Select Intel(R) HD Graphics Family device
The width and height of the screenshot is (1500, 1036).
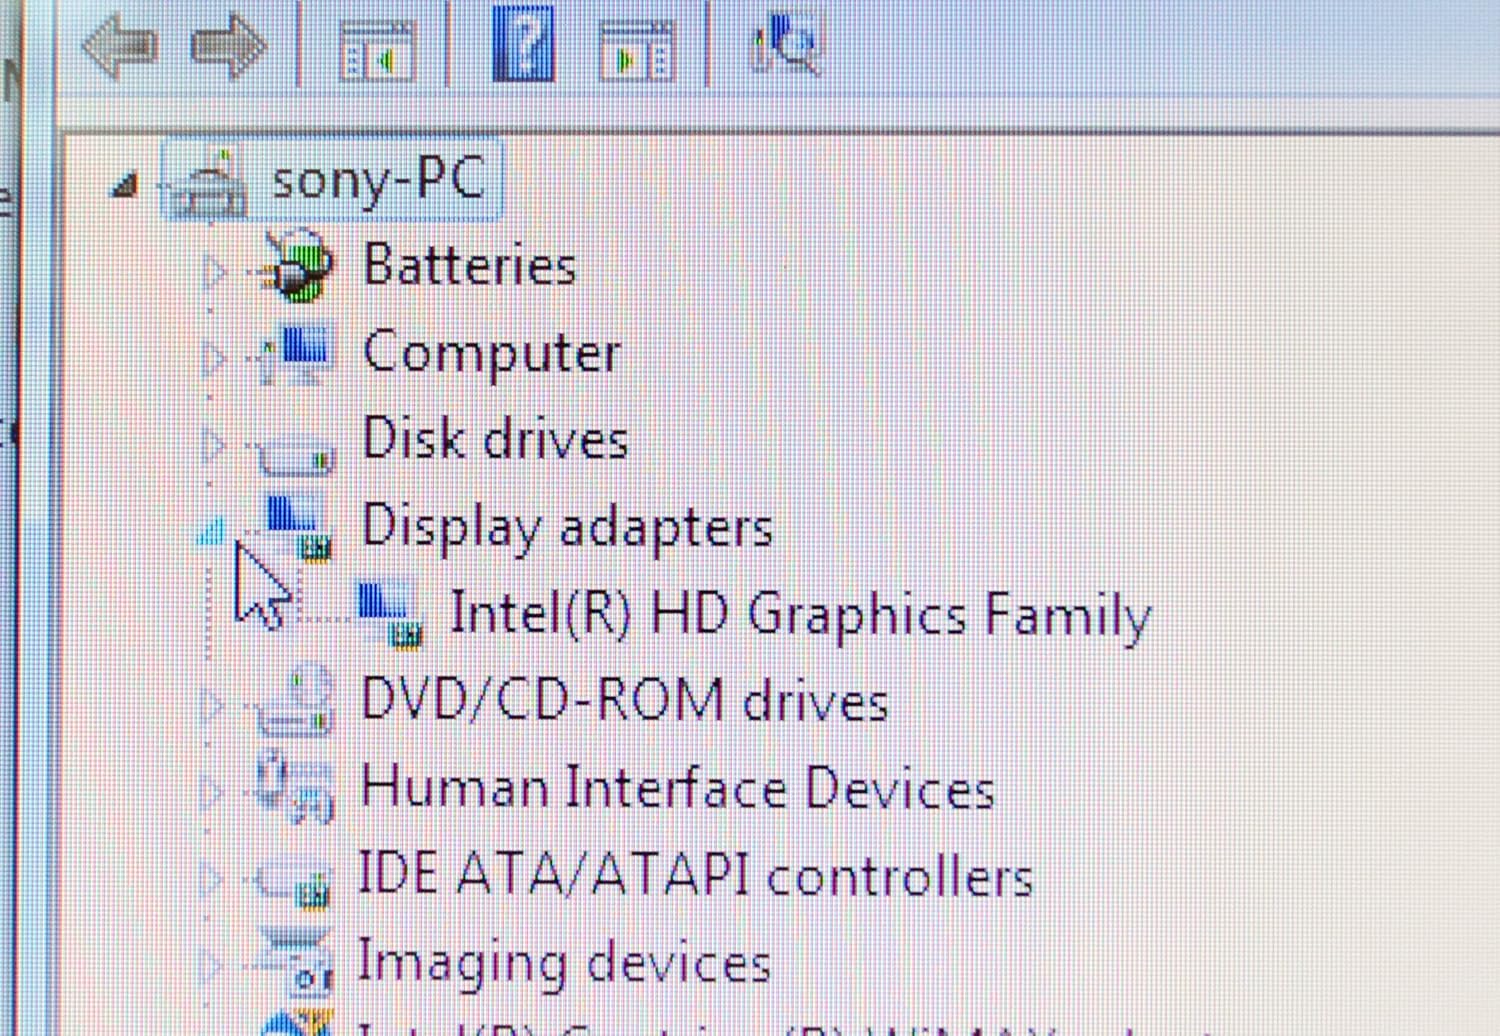[799, 613]
